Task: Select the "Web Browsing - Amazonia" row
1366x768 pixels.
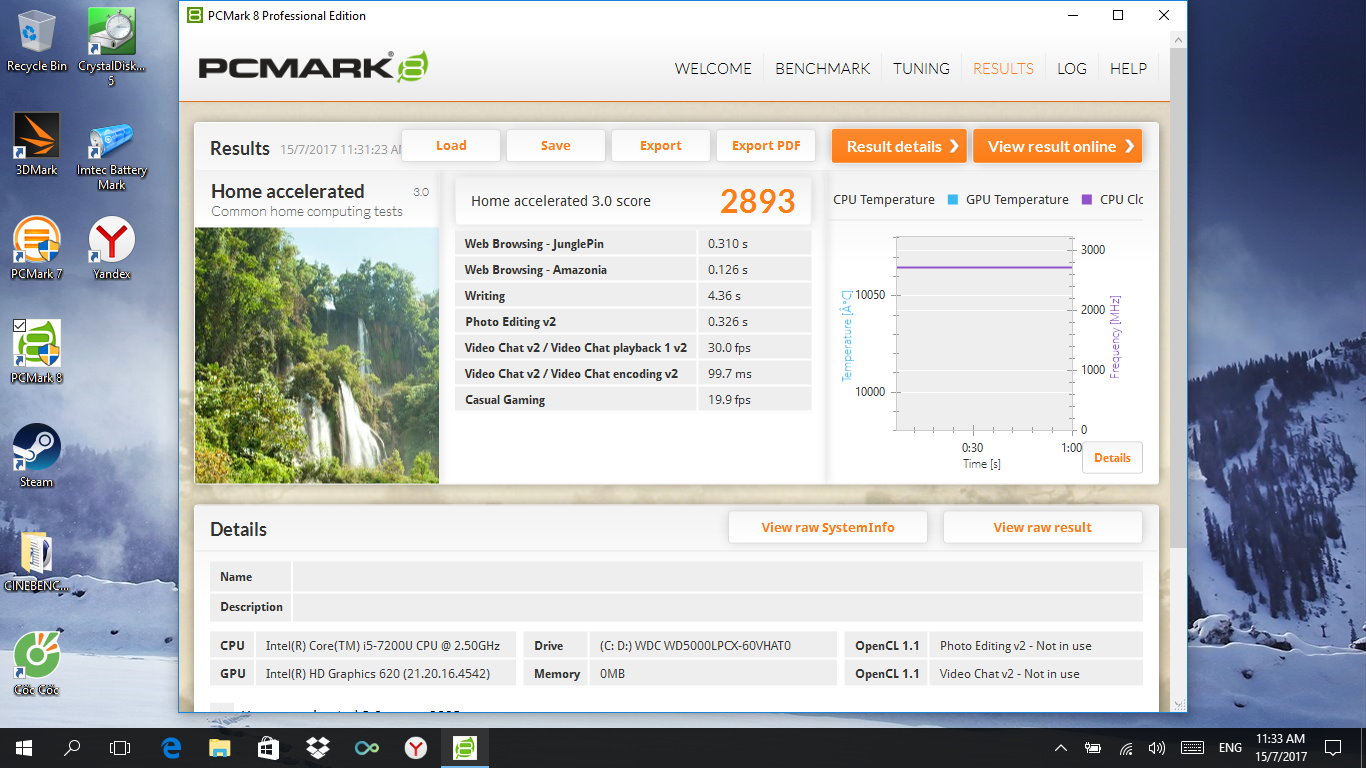Action: tap(633, 270)
